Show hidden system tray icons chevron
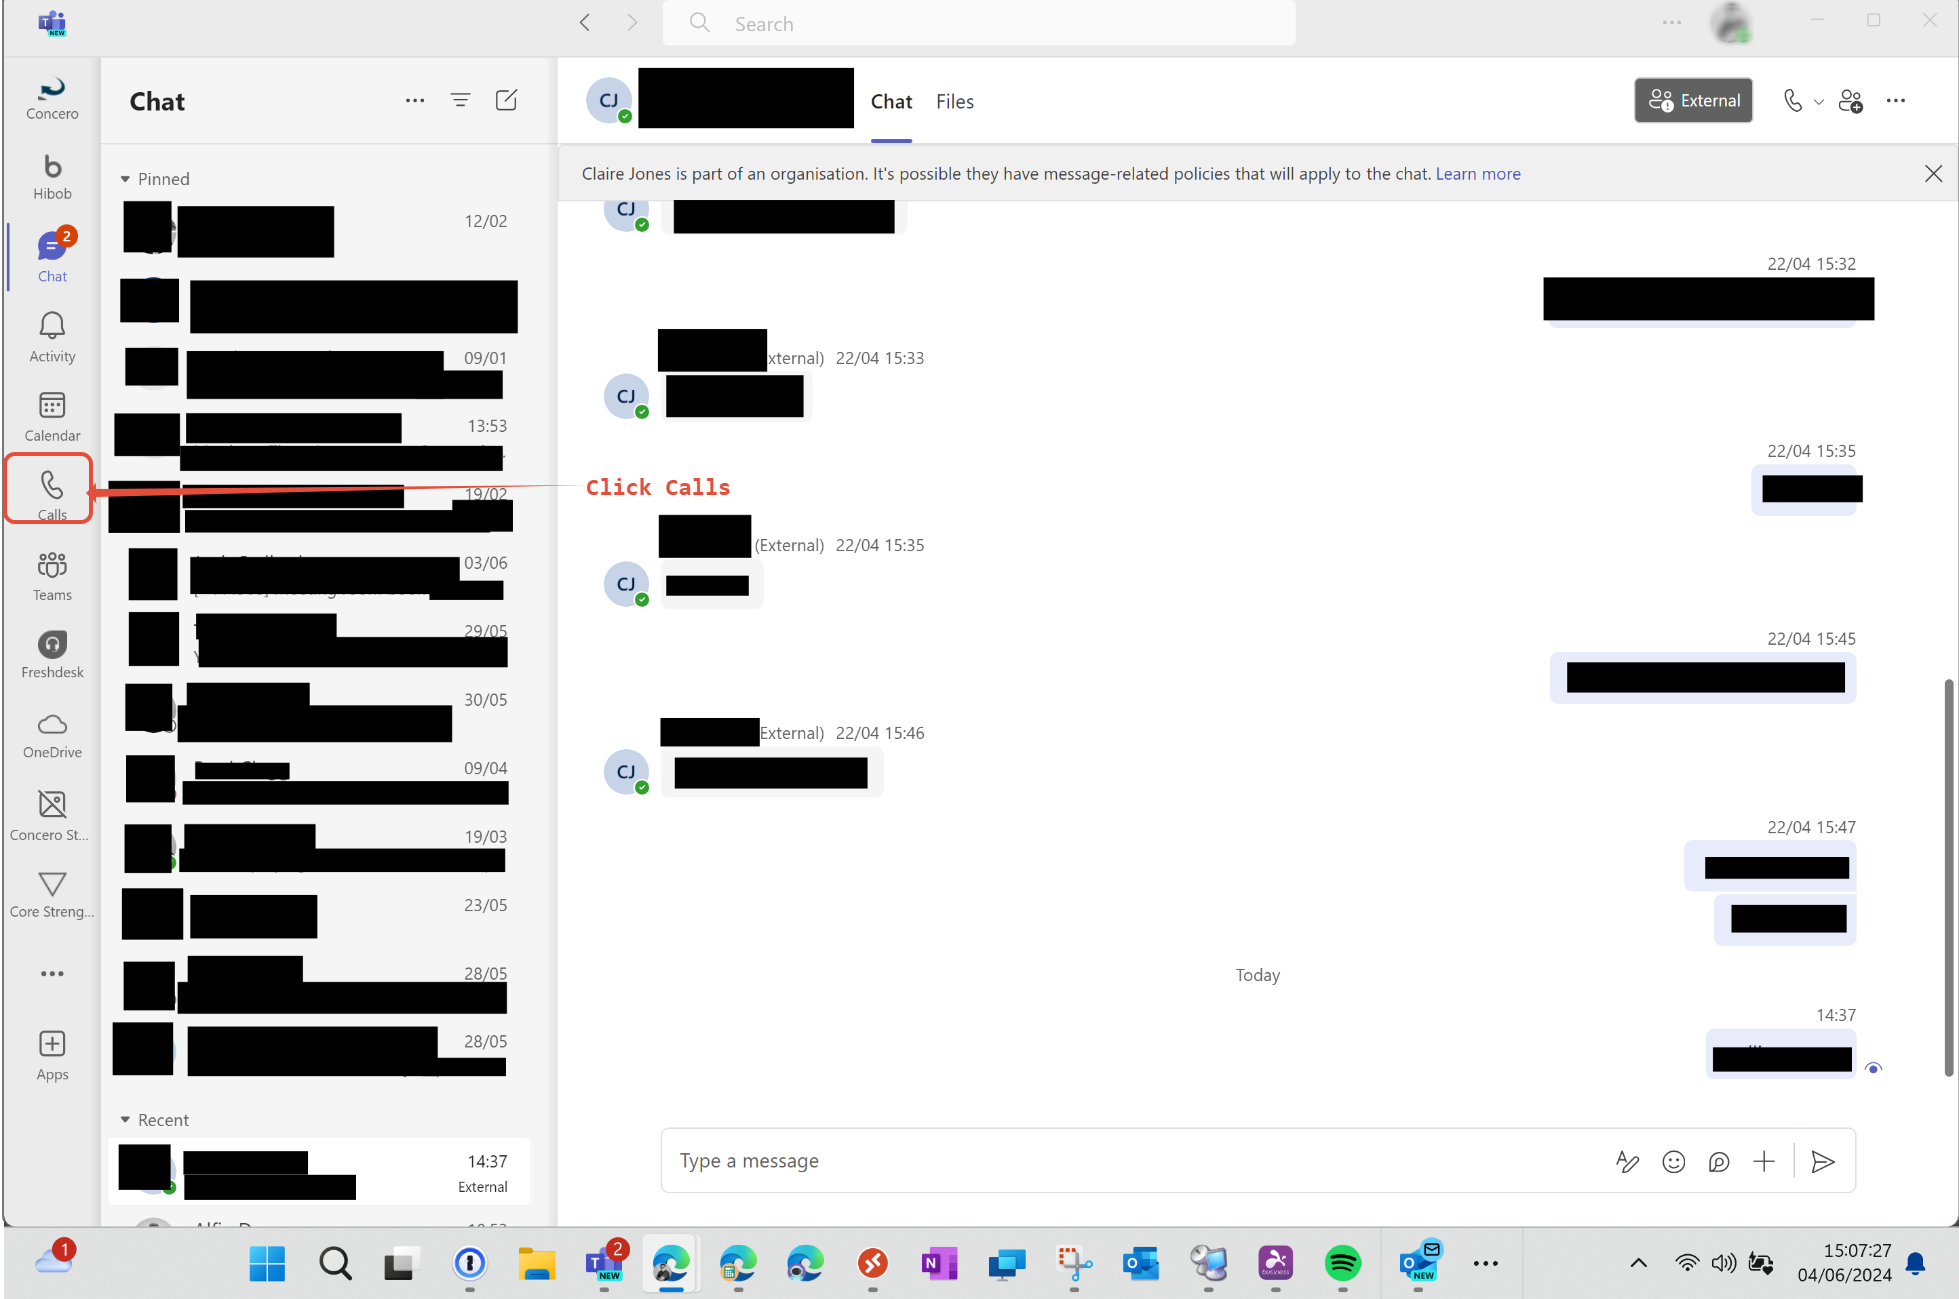The width and height of the screenshot is (1959, 1299). point(1638,1263)
